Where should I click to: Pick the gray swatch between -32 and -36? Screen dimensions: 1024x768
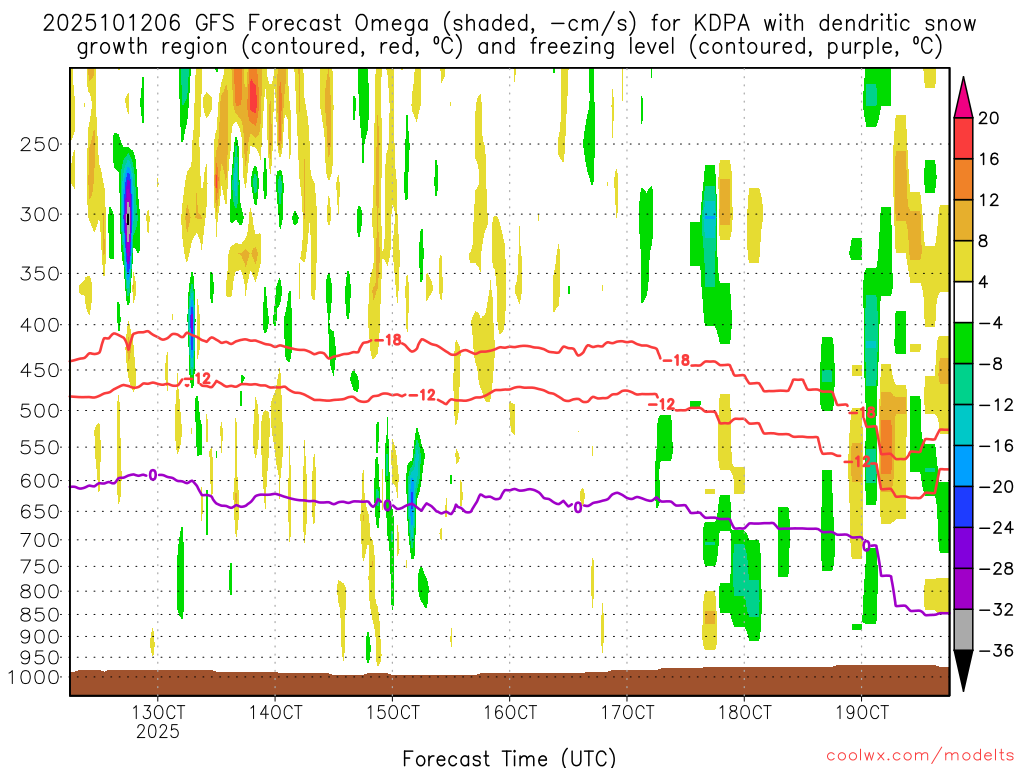[x=963, y=630]
